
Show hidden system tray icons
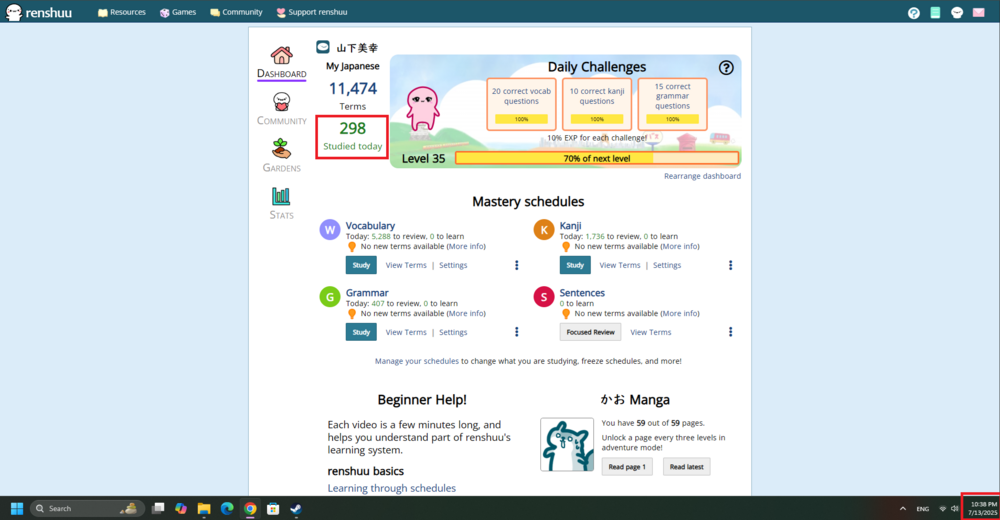(902, 509)
